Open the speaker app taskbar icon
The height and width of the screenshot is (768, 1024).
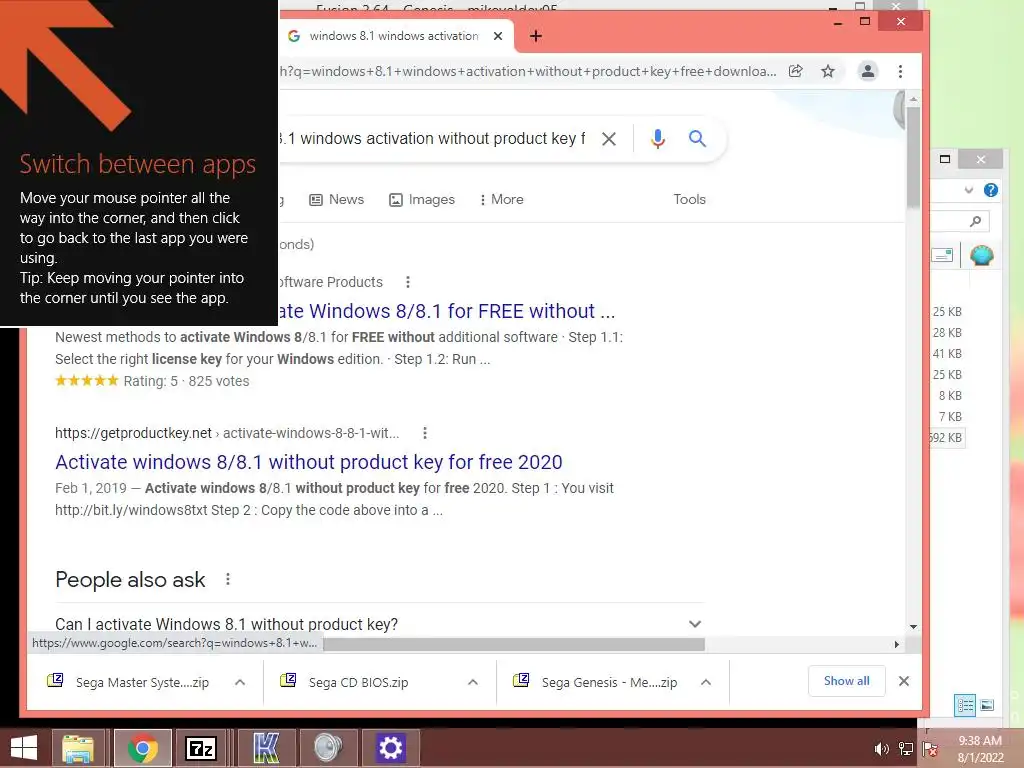[328, 748]
